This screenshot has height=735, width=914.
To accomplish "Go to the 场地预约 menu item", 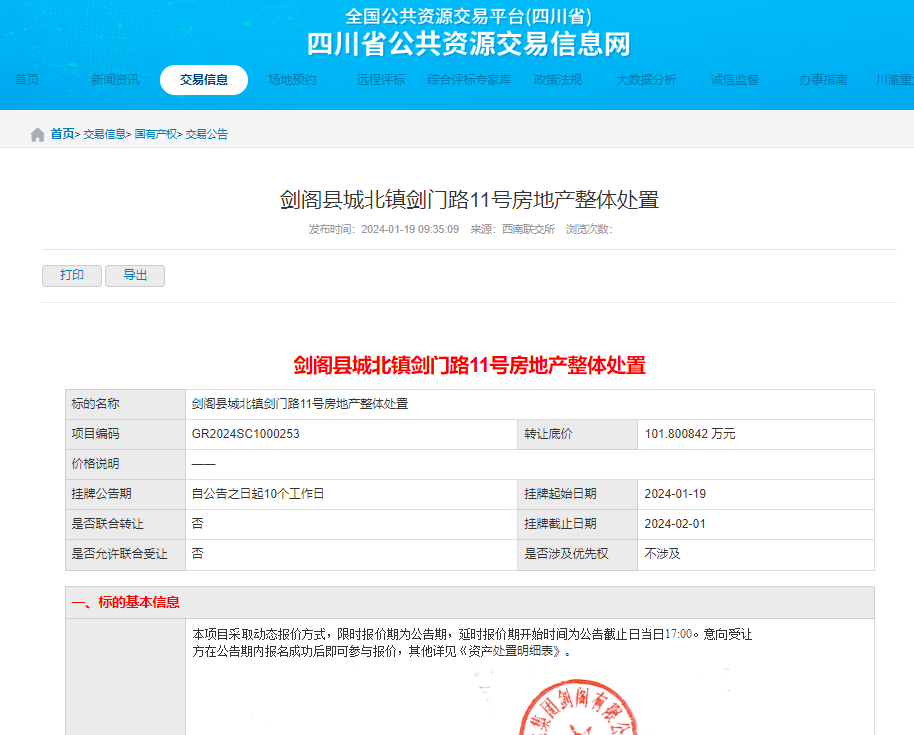I will click(292, 80).
